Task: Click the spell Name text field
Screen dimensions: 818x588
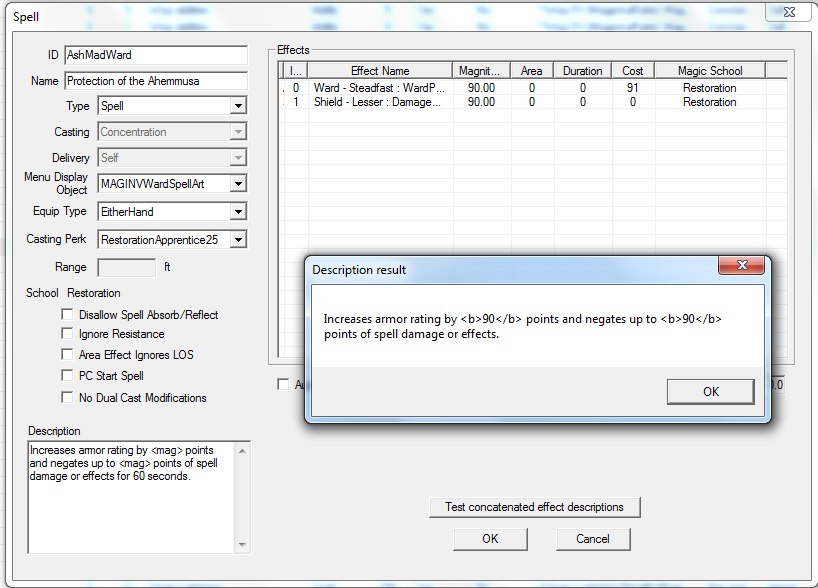Action: [x=155, y=81]
